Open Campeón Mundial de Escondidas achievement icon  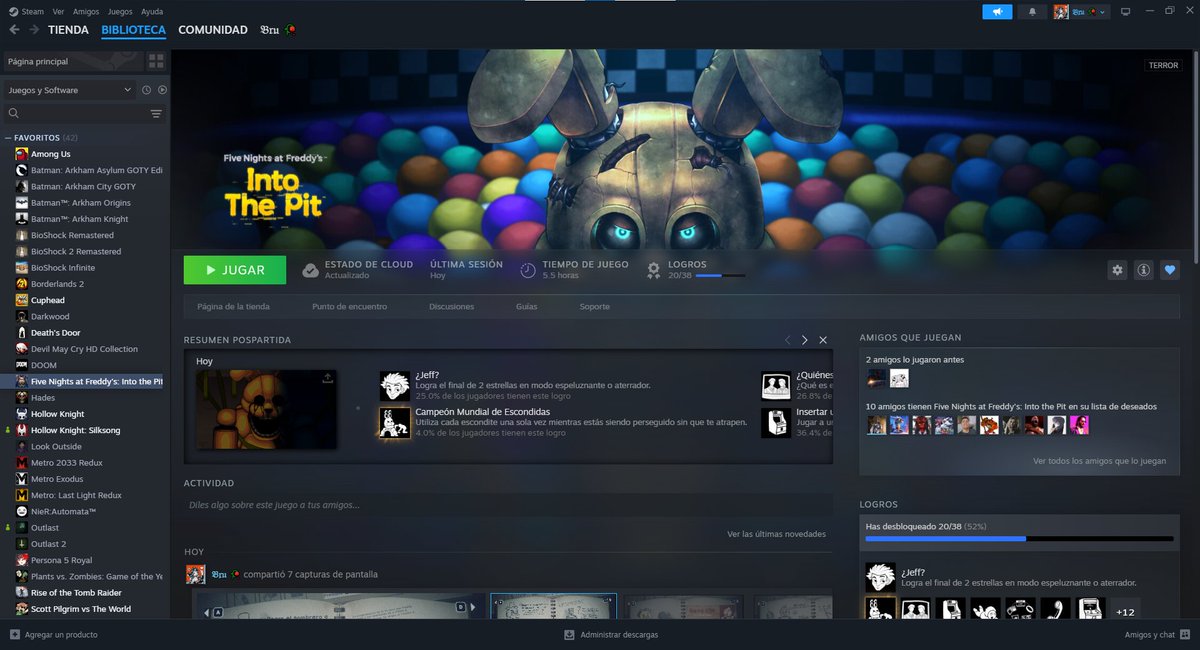coord(394,422)
